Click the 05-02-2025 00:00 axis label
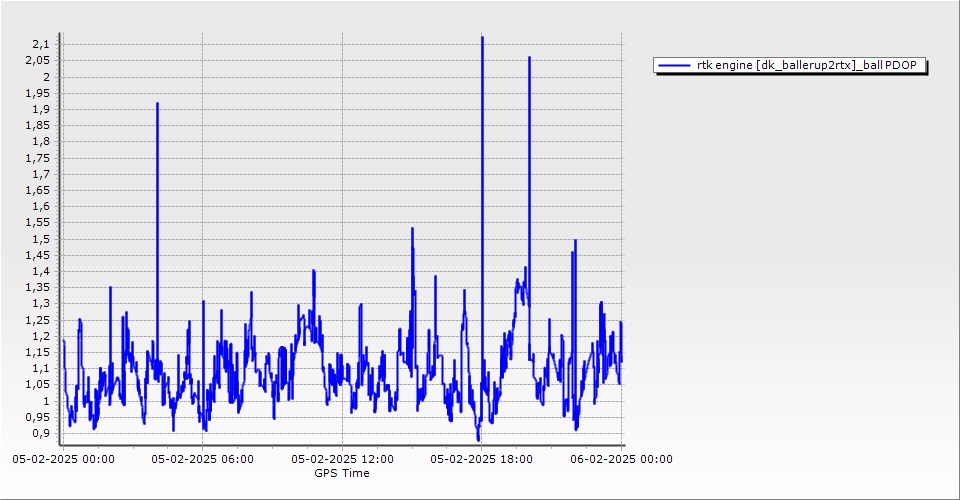 click(x=63, y=459)
